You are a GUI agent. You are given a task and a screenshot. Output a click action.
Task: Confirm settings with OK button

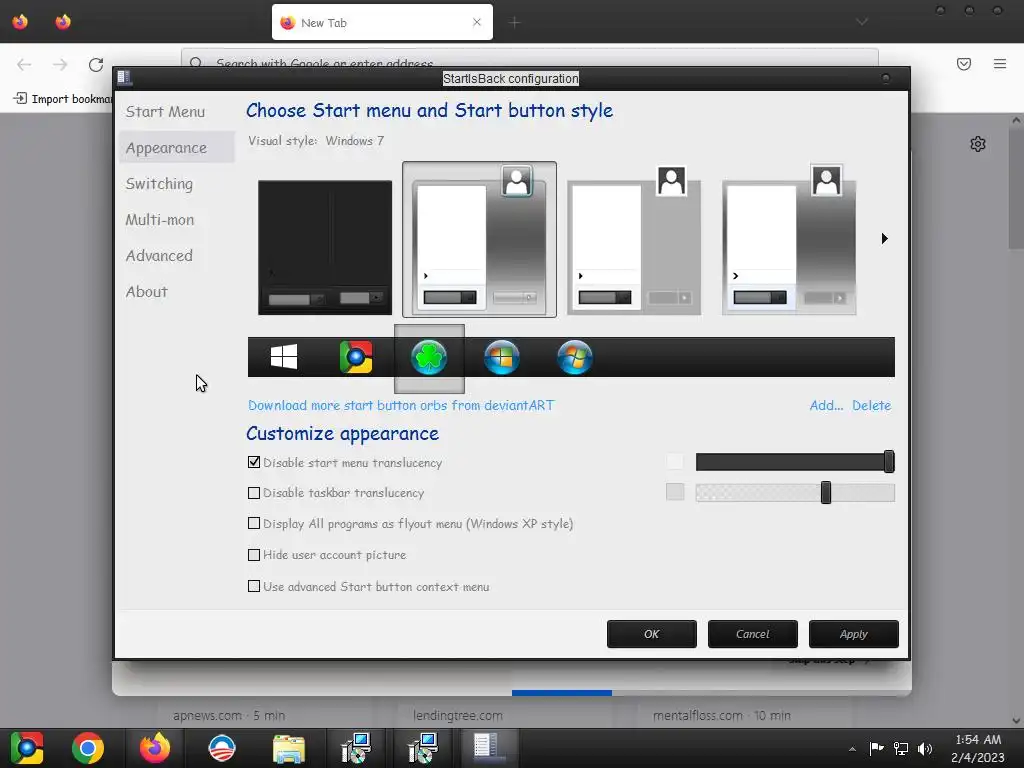(x=652, y=634)
